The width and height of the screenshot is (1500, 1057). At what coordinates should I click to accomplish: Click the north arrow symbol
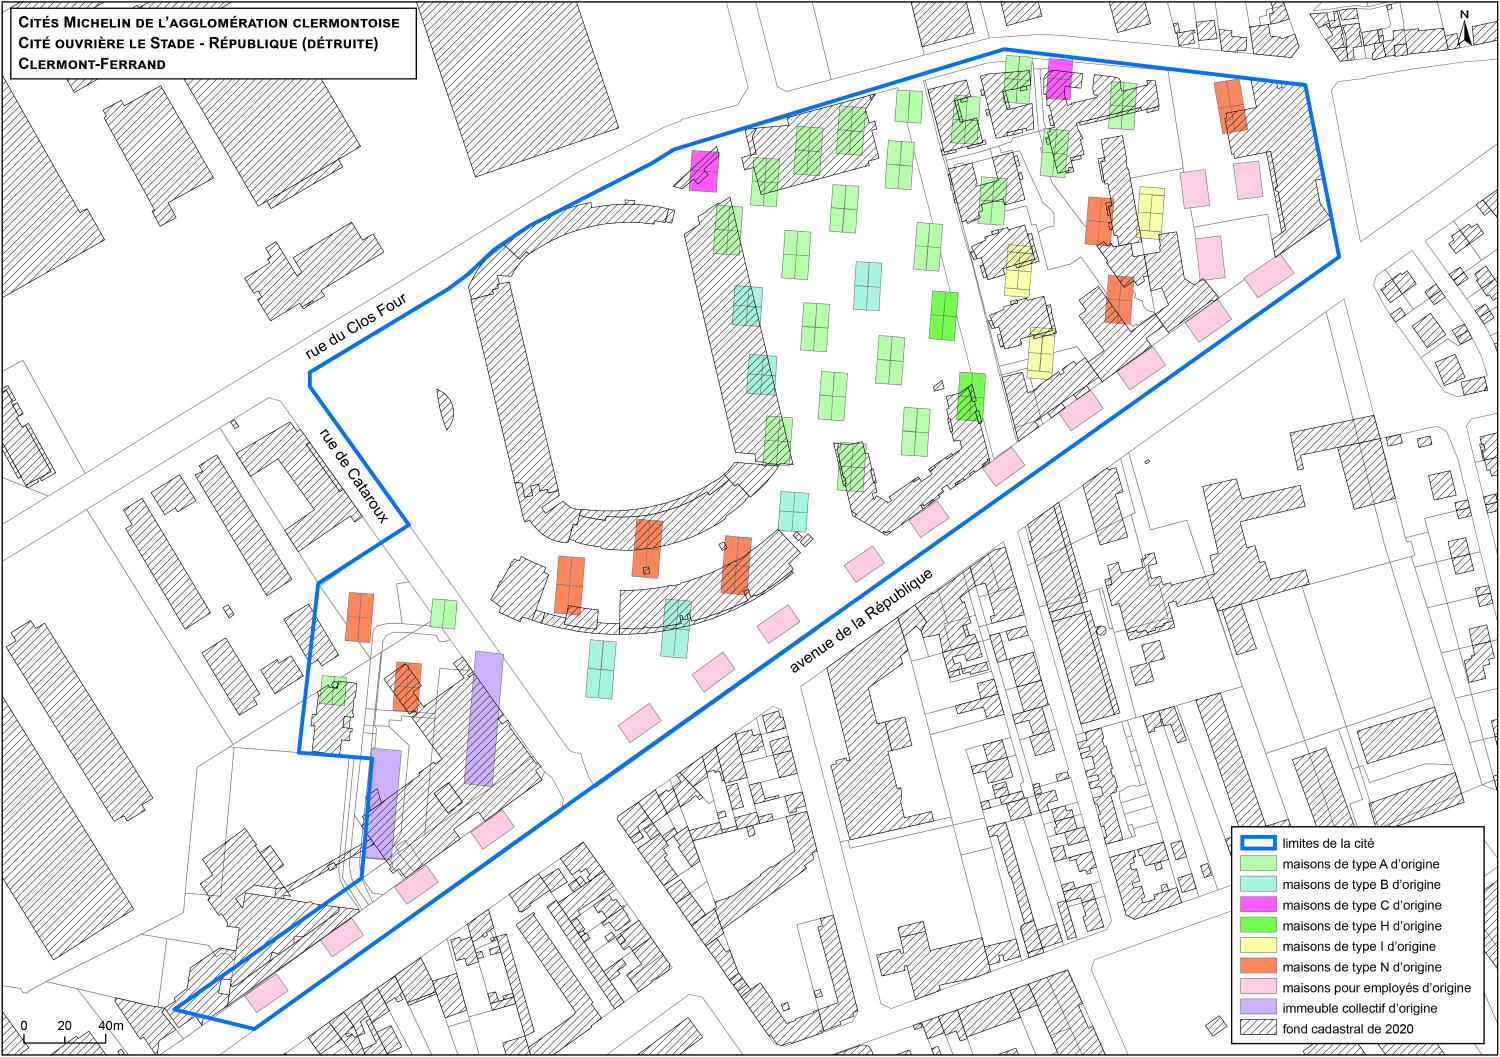click(x=1463, y=27)
